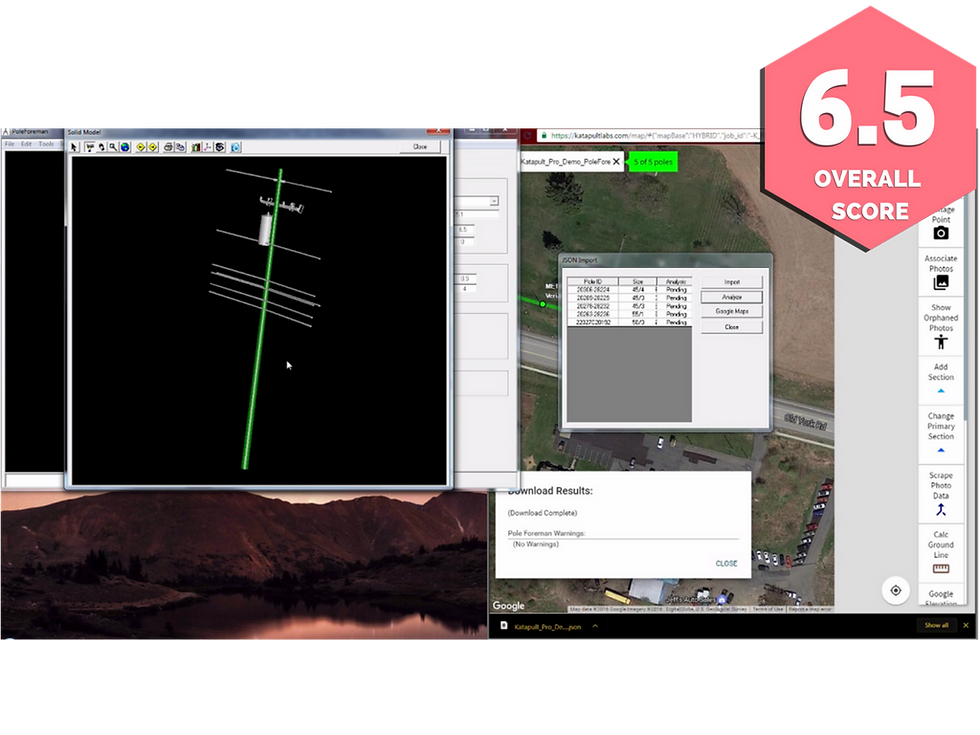Click the Analysis column header

[x=675, y=281]
